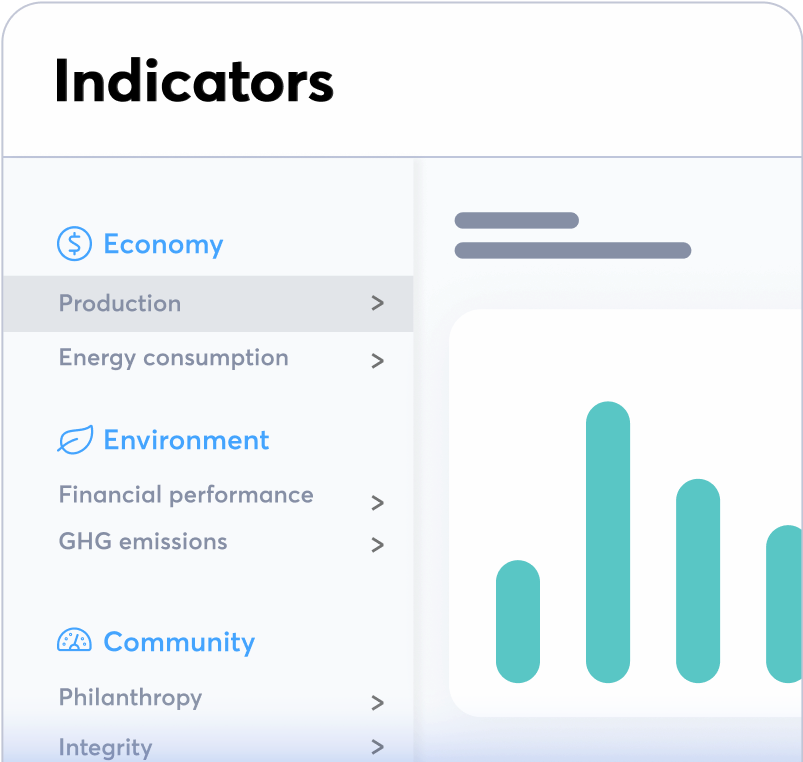Expand the Integrity chevron arrow

click(x=377, y=747)
